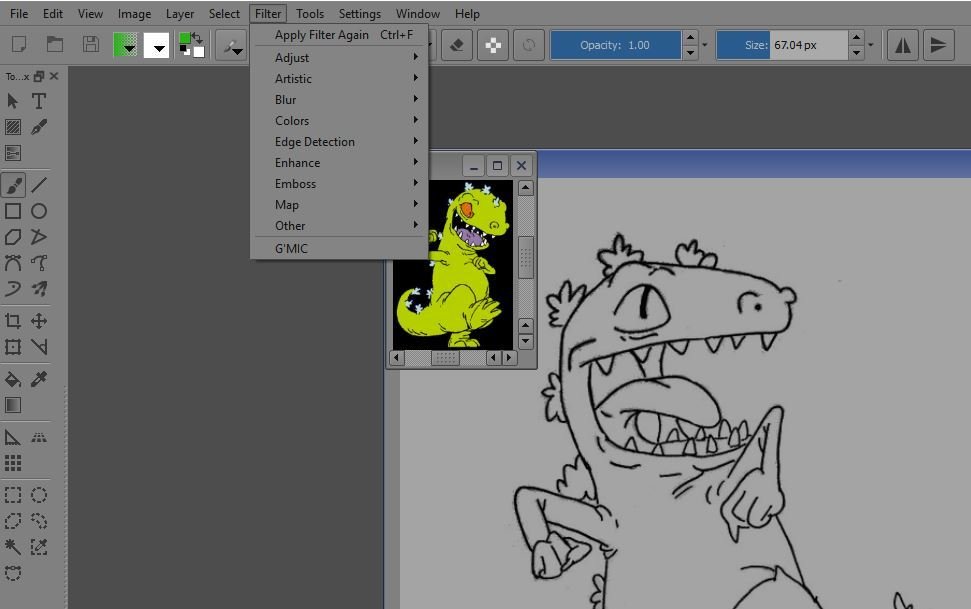Select the Gradient tool
971x609 pixels.
click(x=12, y=405)
